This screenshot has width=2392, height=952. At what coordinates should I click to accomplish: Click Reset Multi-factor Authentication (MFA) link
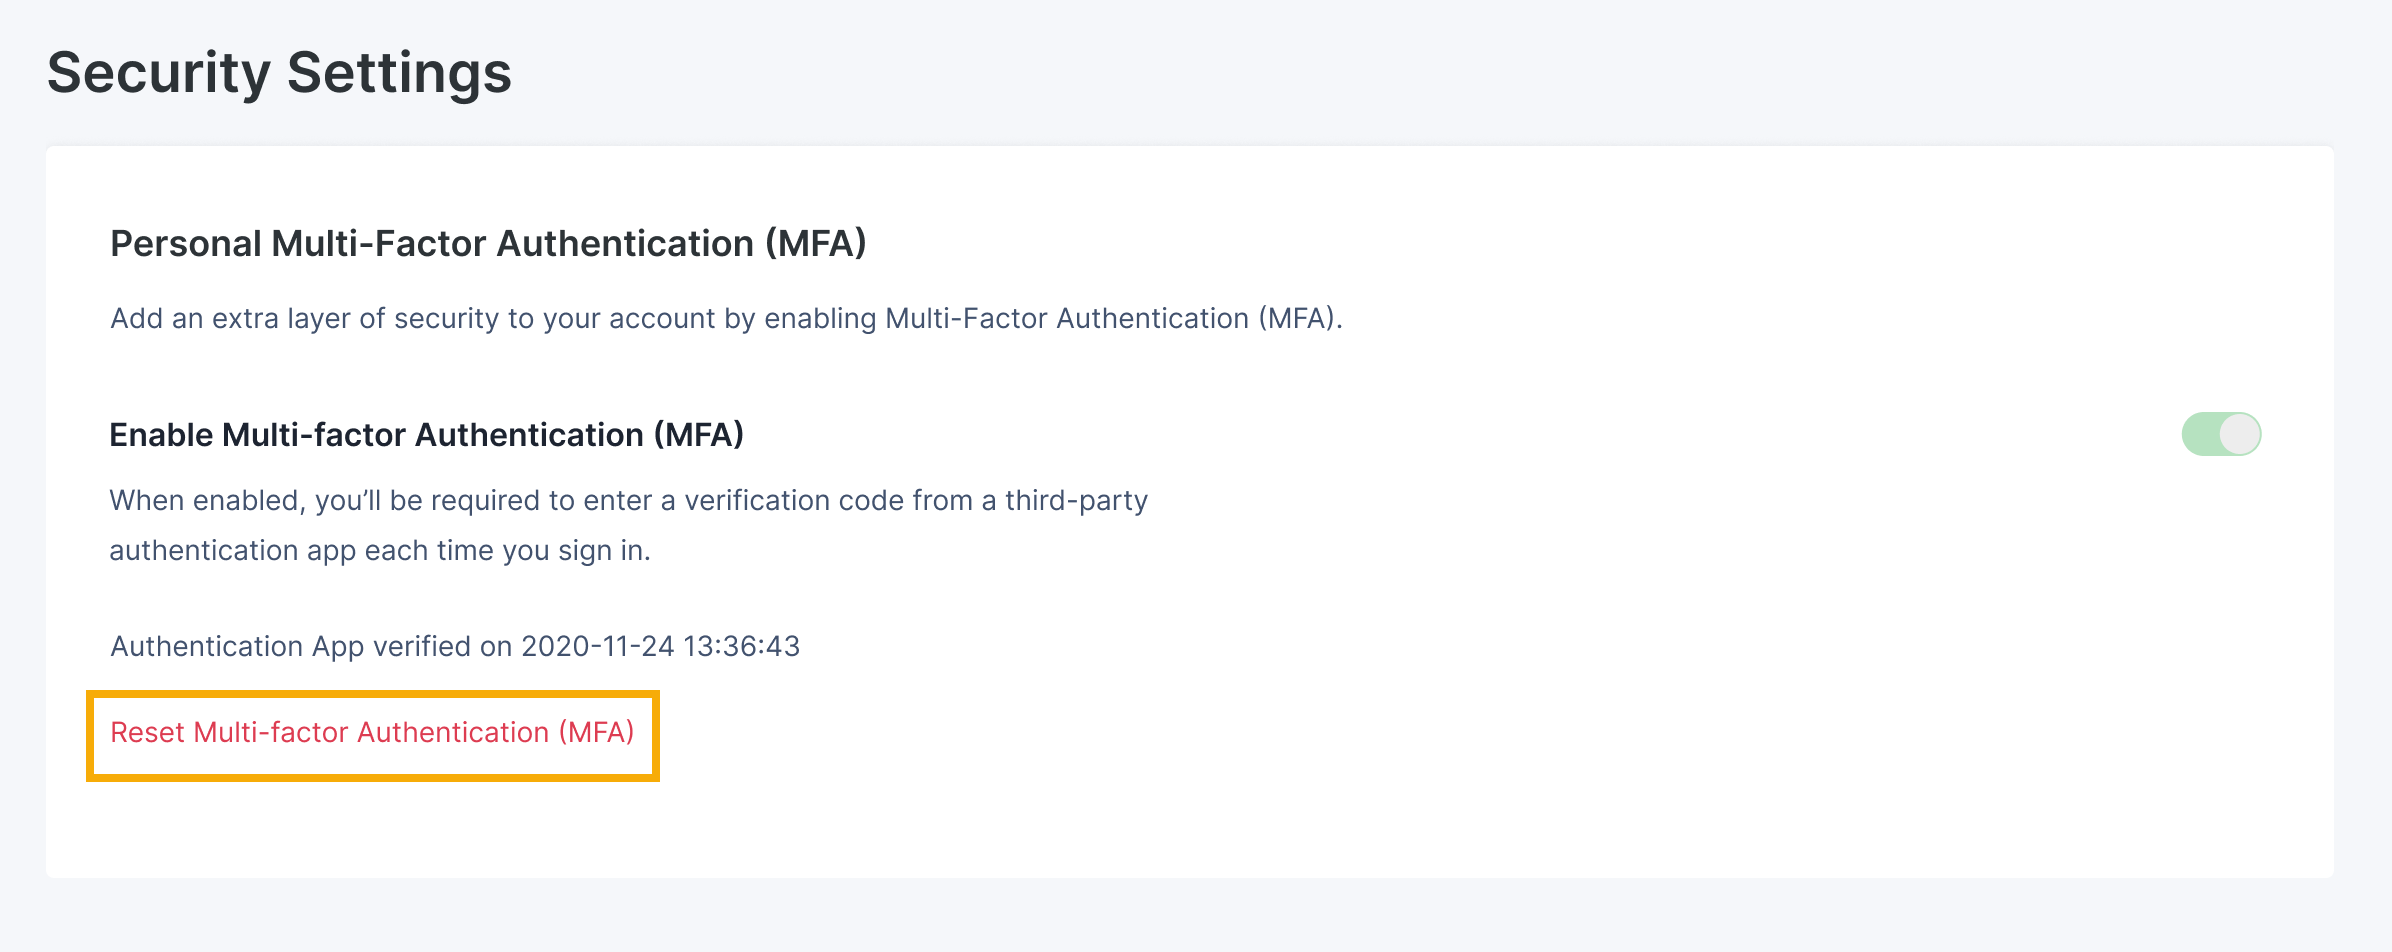(372, 733)
